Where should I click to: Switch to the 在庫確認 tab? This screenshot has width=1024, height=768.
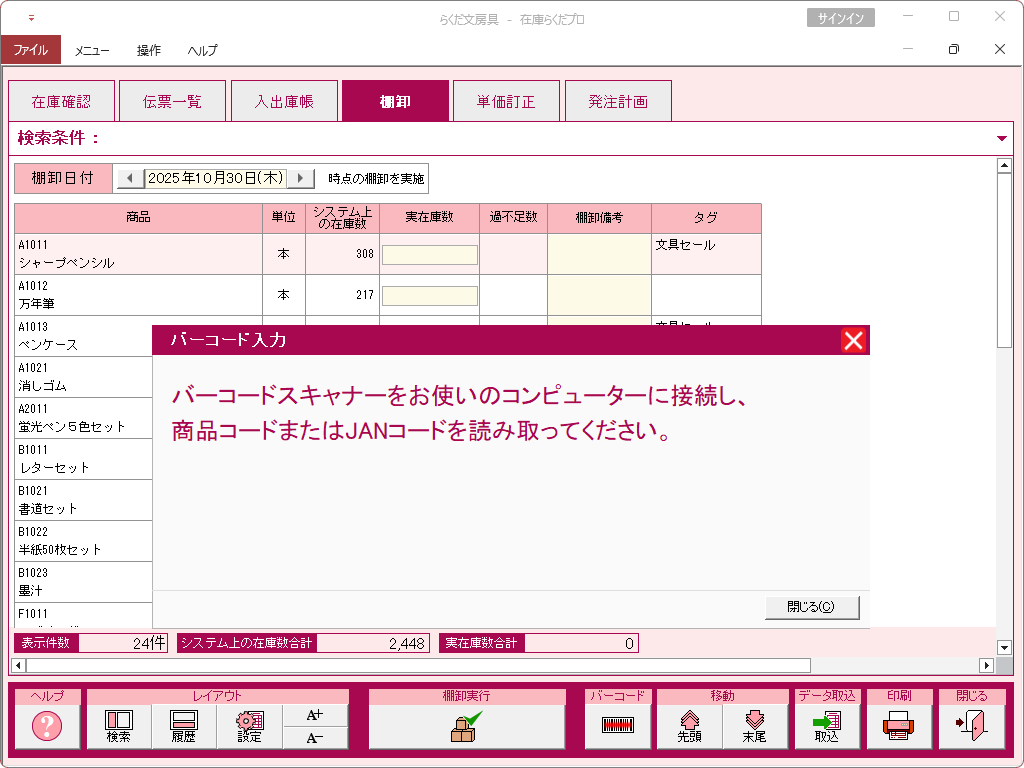[61, 102]
